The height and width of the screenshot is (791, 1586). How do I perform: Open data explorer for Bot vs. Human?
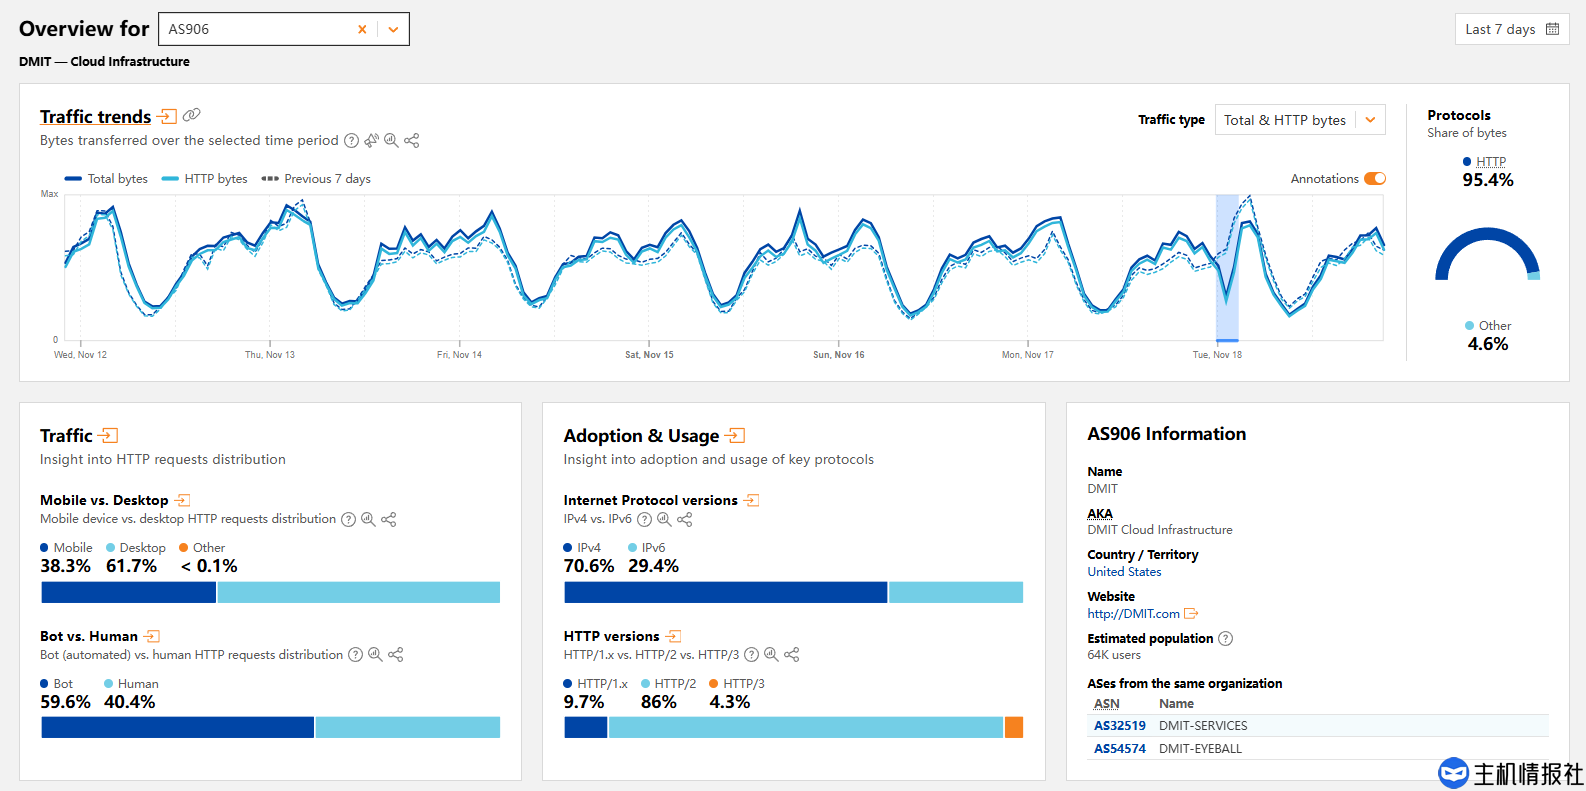[x=375, y=655]
